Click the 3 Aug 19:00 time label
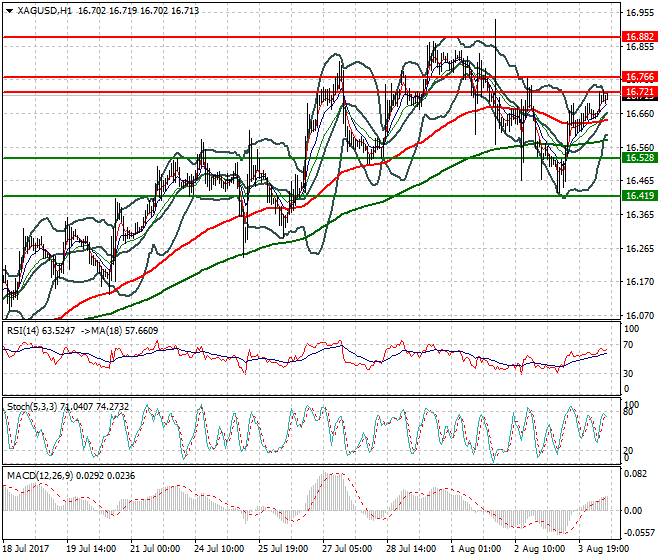Screen dimensions: 660x560 click(x=604, y=549)
